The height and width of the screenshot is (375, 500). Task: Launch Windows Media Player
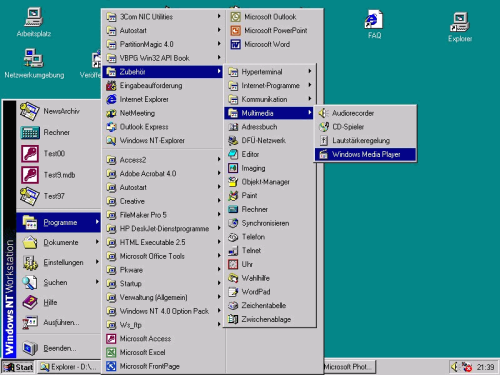tap(365, 154)
